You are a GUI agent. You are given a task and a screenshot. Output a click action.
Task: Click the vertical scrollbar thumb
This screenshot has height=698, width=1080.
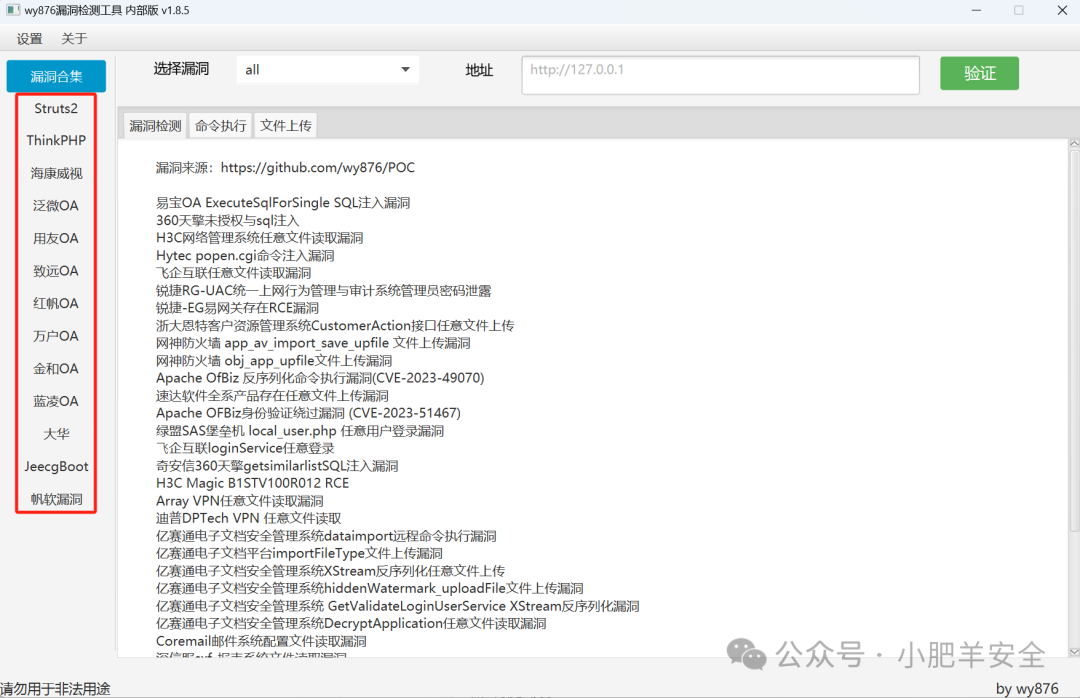(x=1074, y=340)
